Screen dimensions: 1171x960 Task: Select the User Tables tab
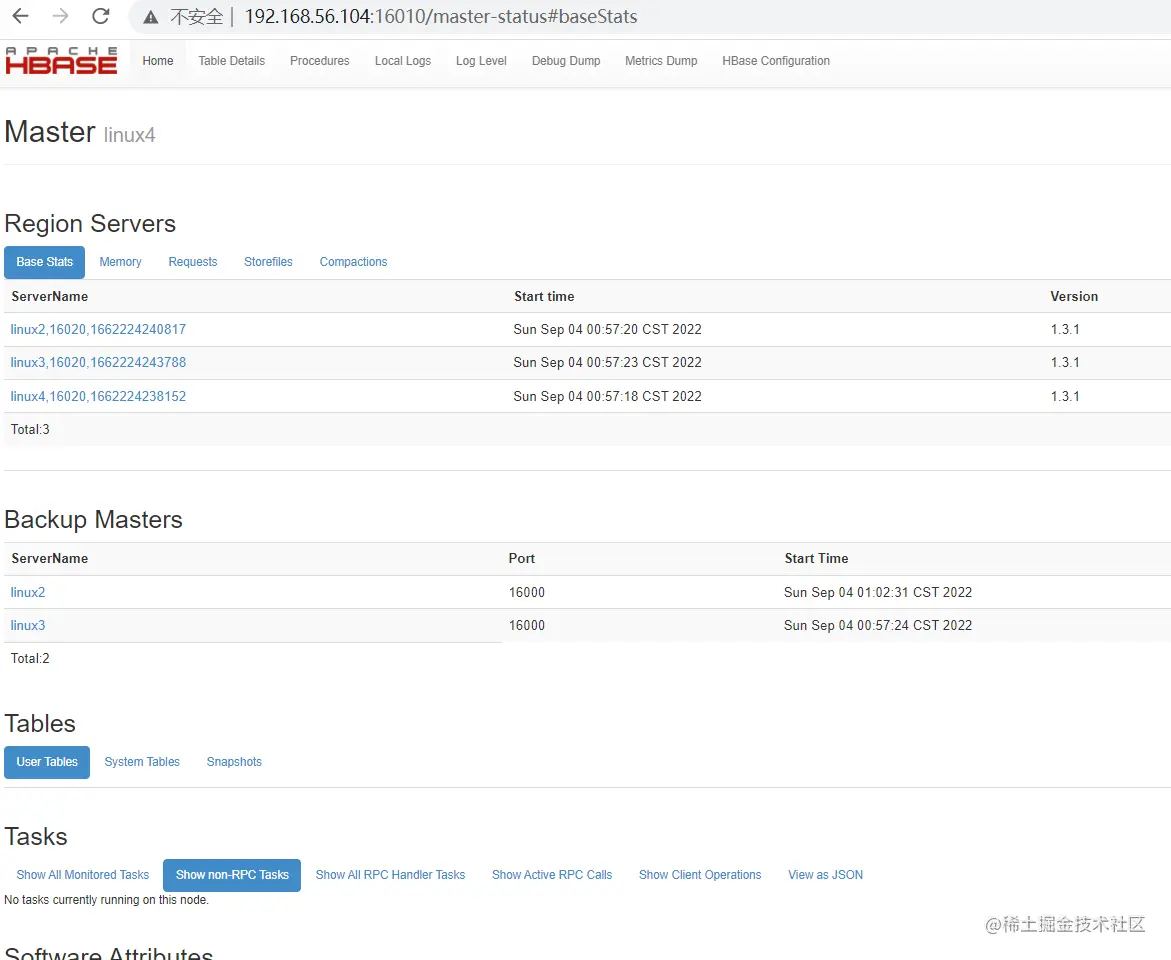coord(47,762)
